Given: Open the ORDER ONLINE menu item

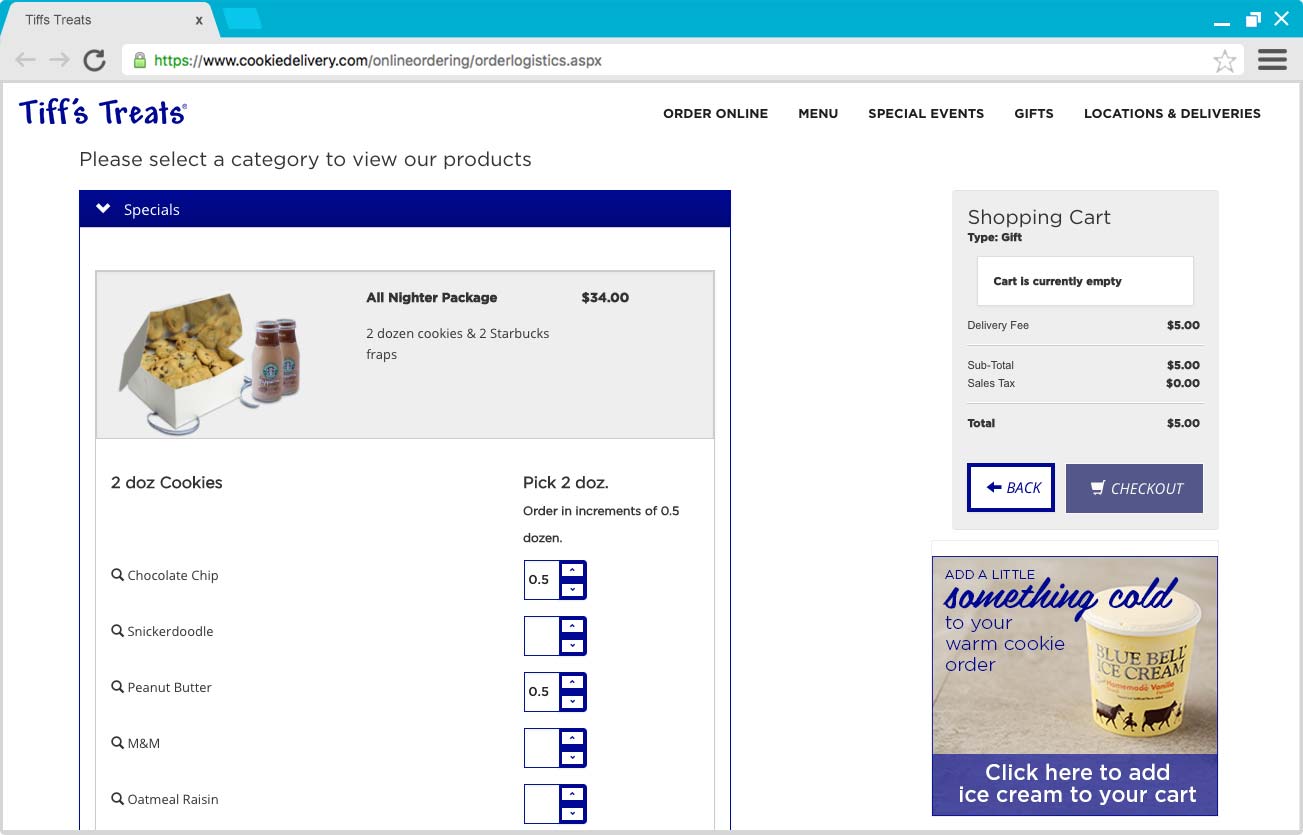Looking at the screenshot, I should [715, 113].
